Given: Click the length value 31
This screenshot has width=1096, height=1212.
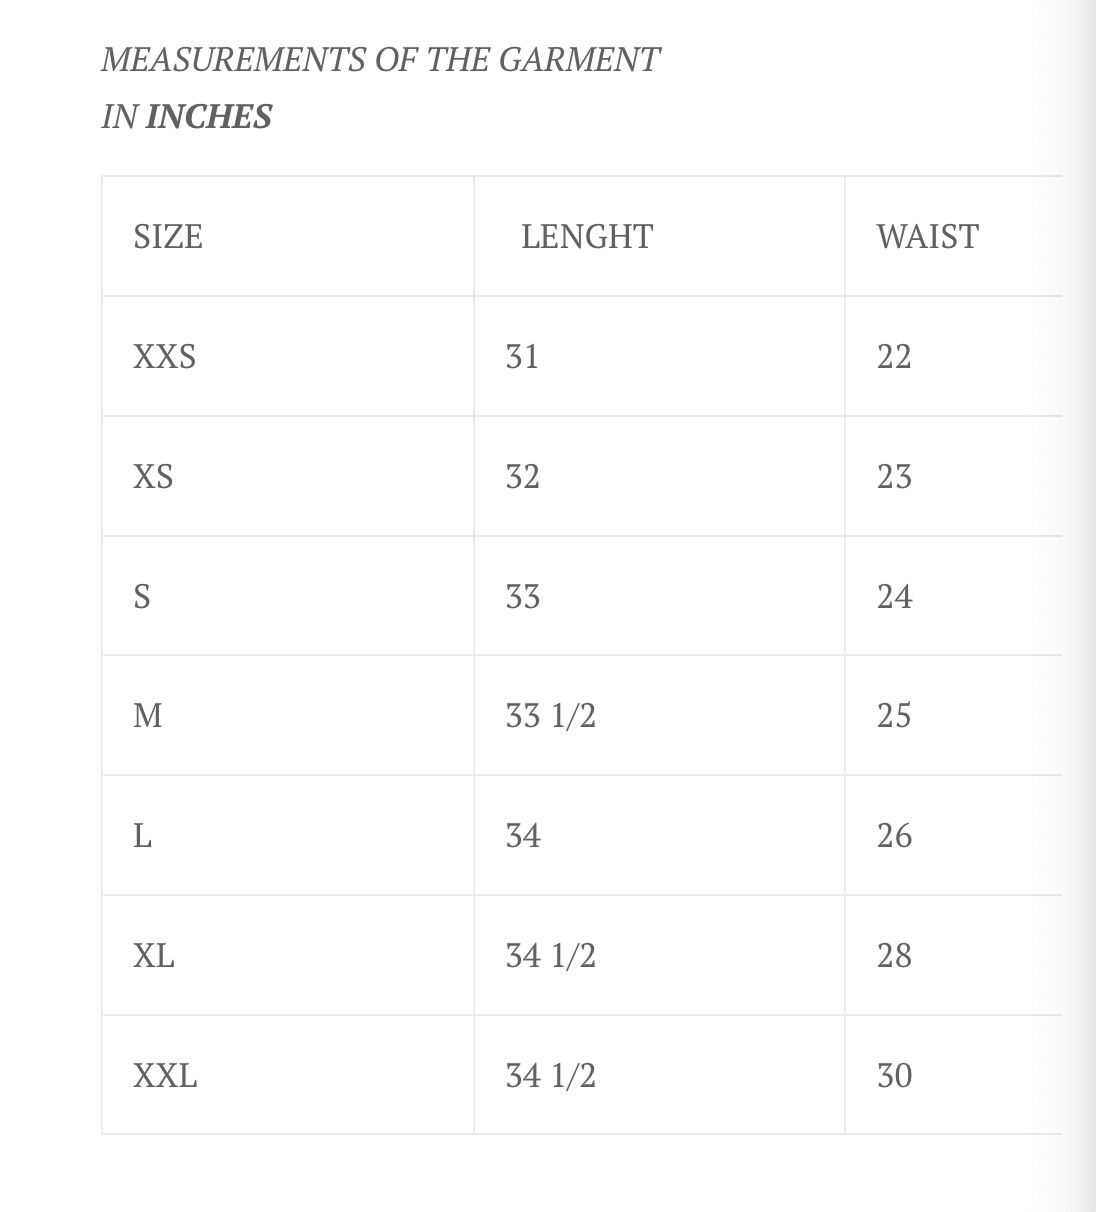Looking at the screenshot, I should point(522,357).
